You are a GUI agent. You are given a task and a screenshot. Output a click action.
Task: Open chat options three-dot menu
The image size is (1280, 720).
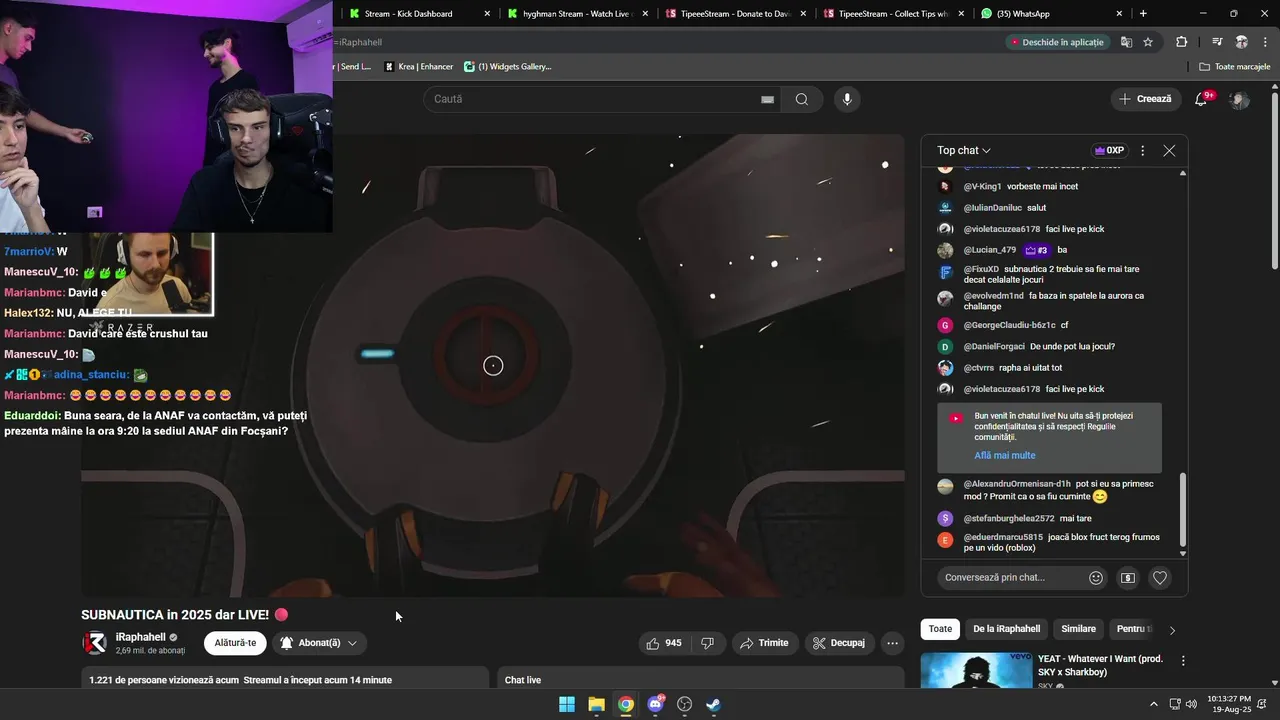click(x=1142, y=150)
